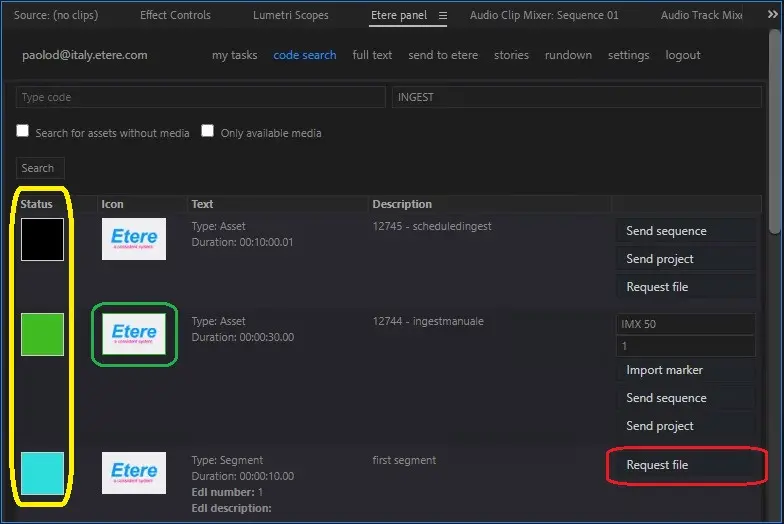Click Request file for first segment
The image size is (784, 524).
click(657, 465)
